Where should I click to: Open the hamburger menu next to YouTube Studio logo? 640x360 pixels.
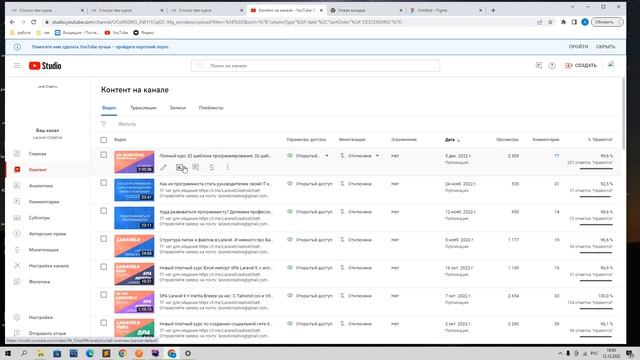[17, 65]
